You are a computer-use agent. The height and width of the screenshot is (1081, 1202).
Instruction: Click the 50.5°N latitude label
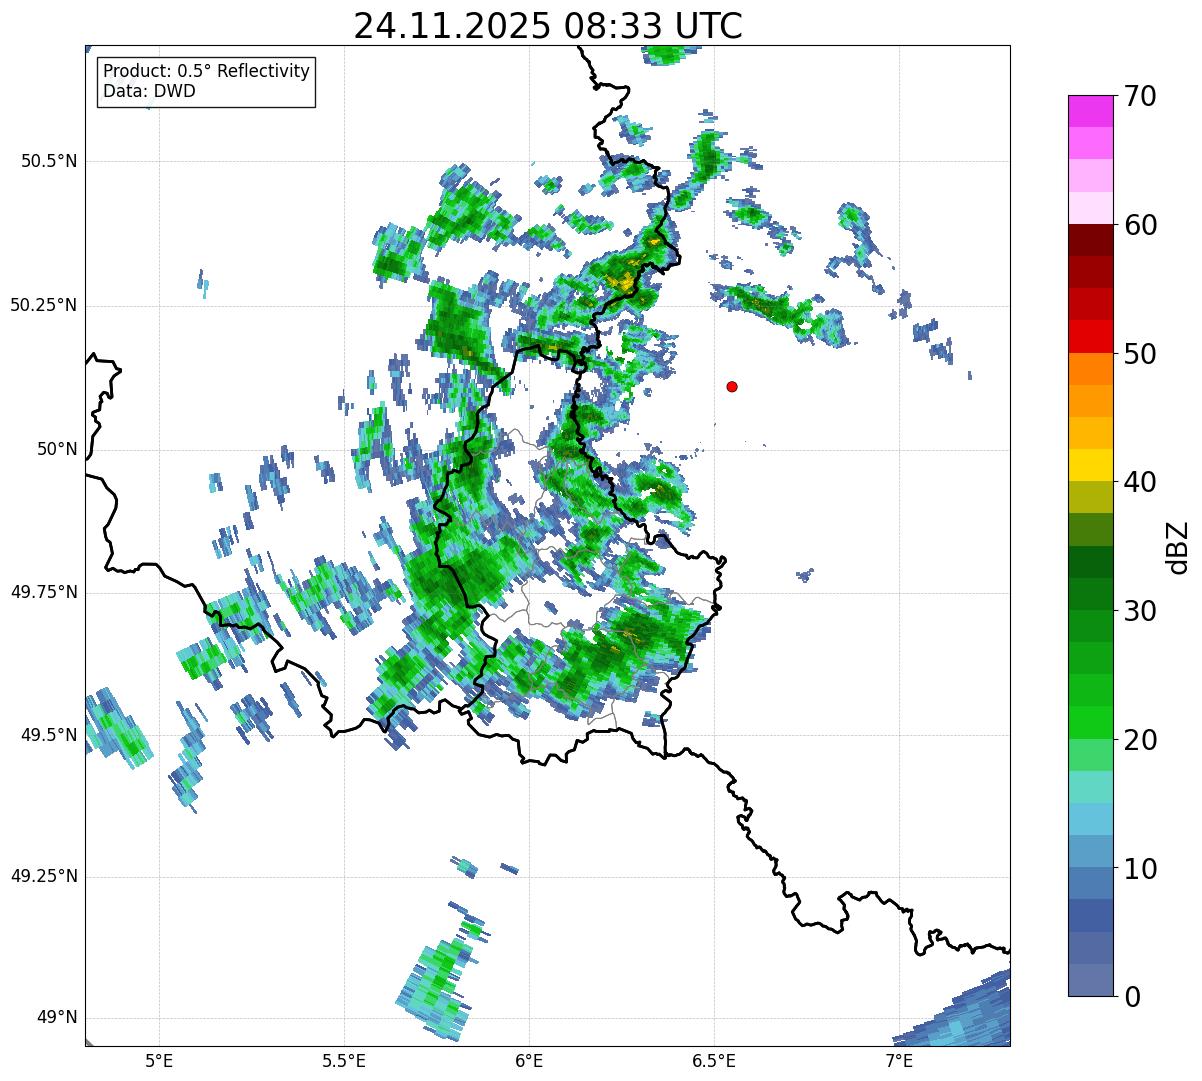pyautogui.click(x=49, y=161)
